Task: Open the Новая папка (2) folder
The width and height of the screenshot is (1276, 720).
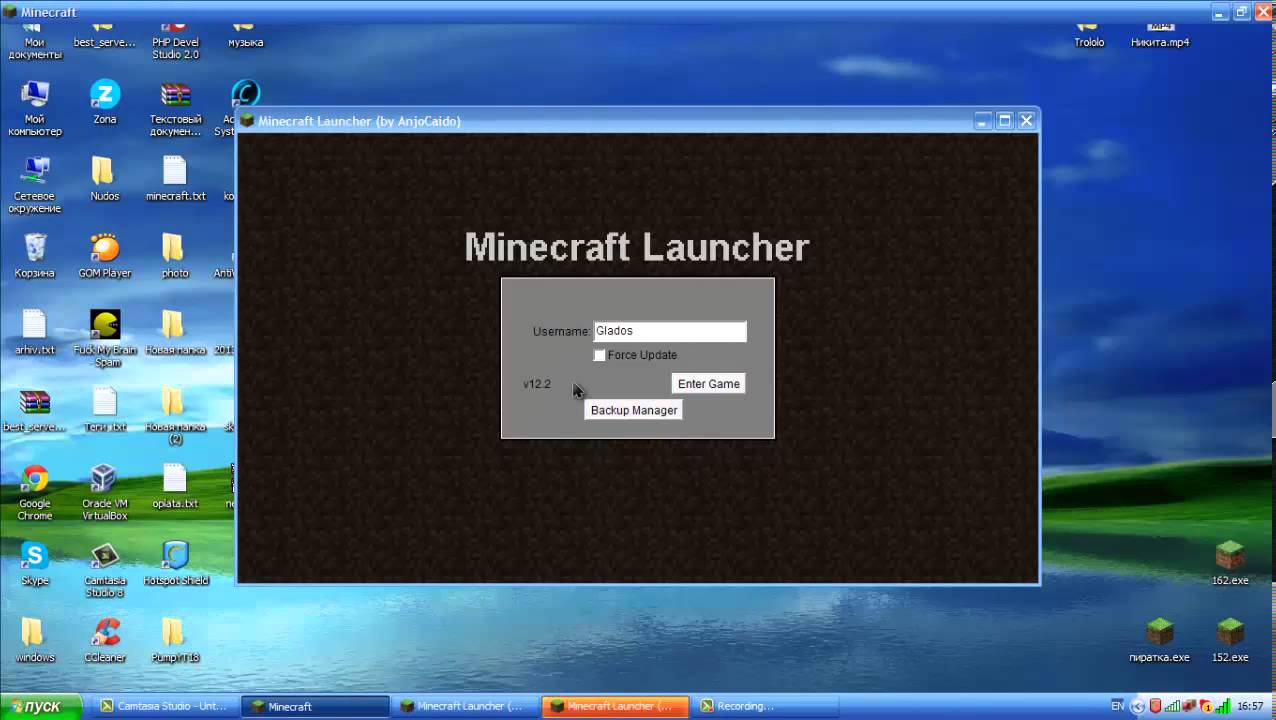Action: tap(175, 415)
